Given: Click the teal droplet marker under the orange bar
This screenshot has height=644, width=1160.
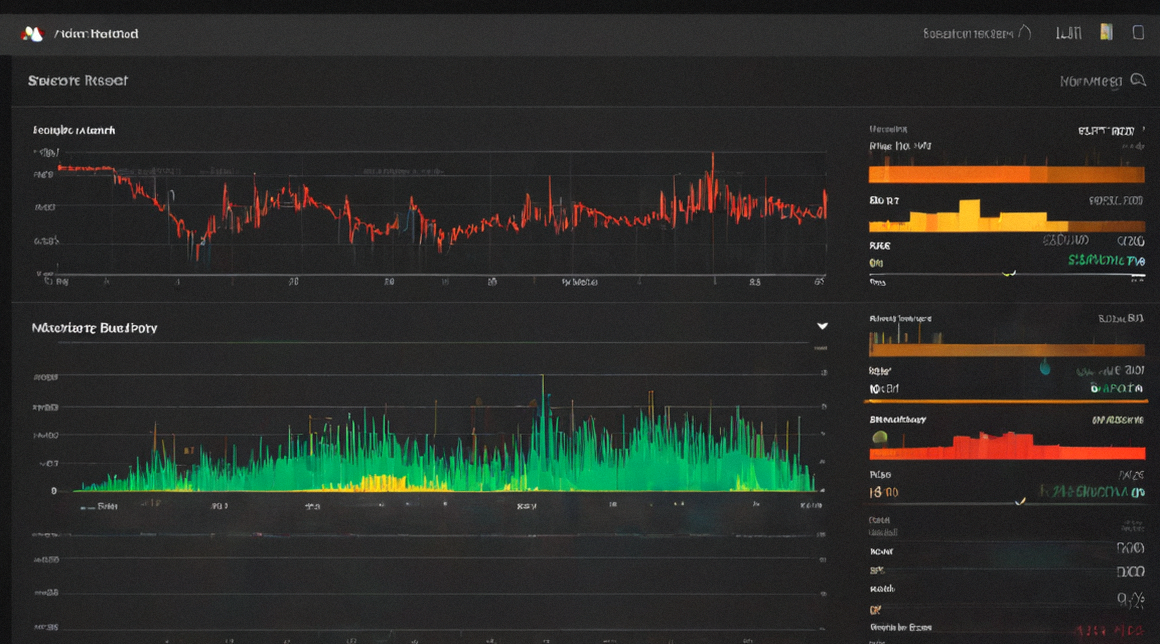Looking at the screenshot, I should click(1045, 367).
